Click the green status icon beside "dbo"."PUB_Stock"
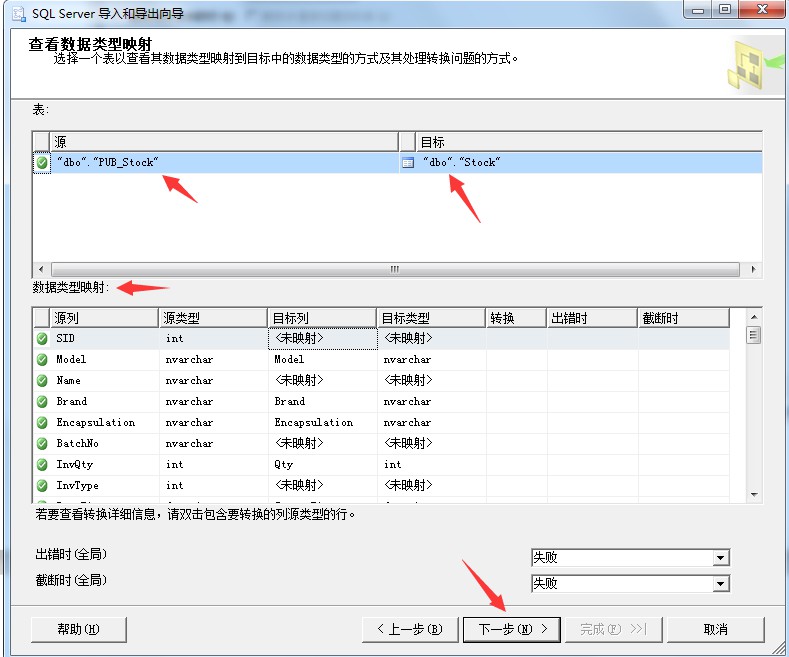 point(42,162)
